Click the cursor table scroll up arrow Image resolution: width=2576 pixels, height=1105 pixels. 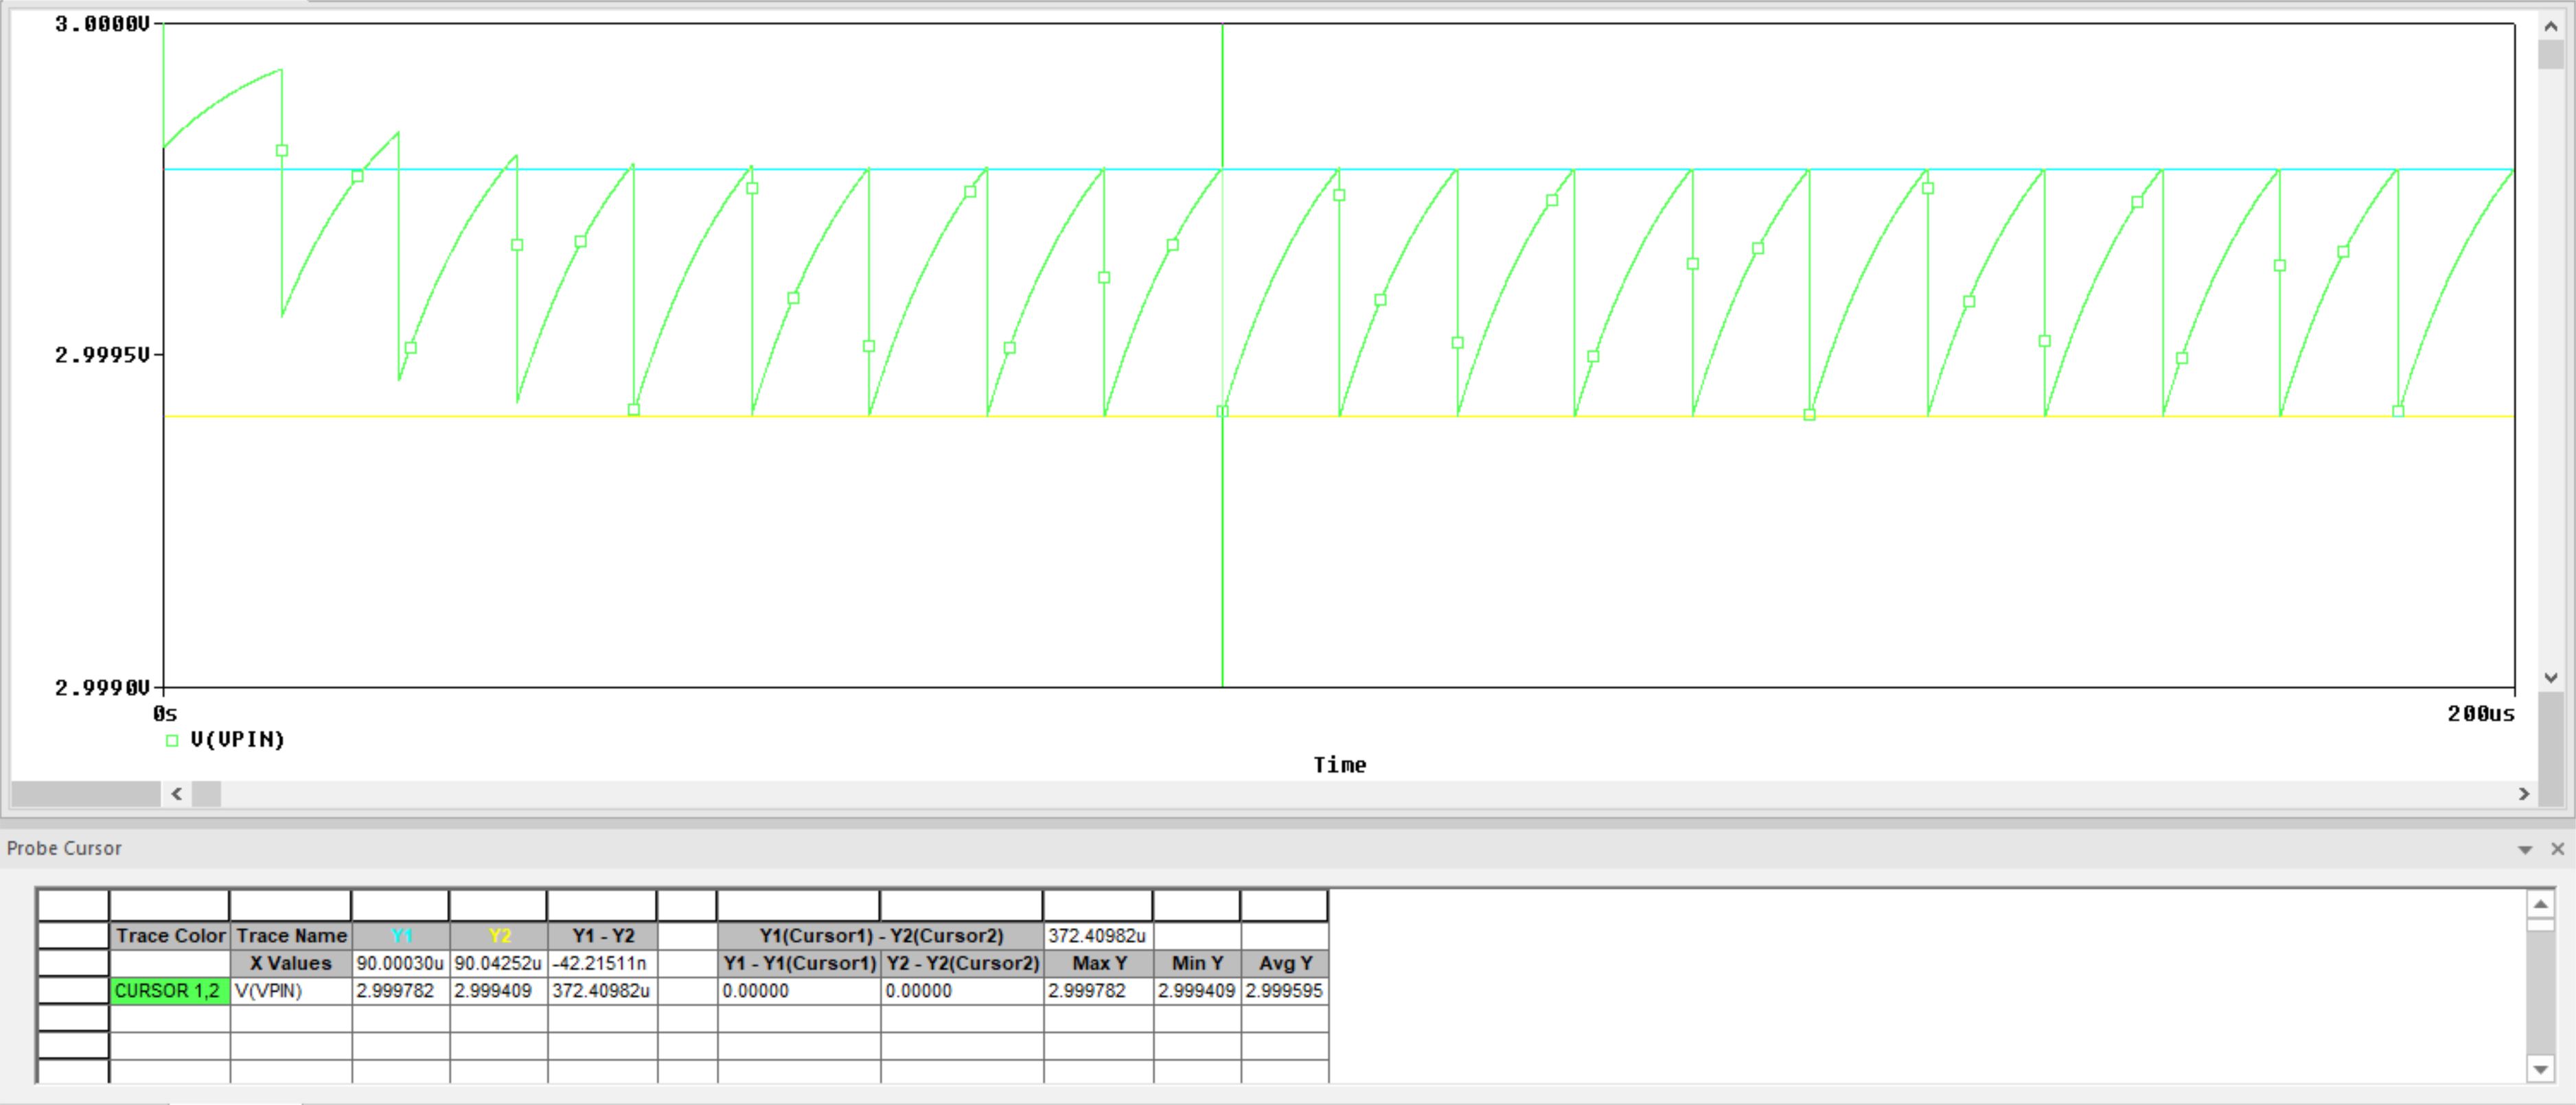(2540, 904)
